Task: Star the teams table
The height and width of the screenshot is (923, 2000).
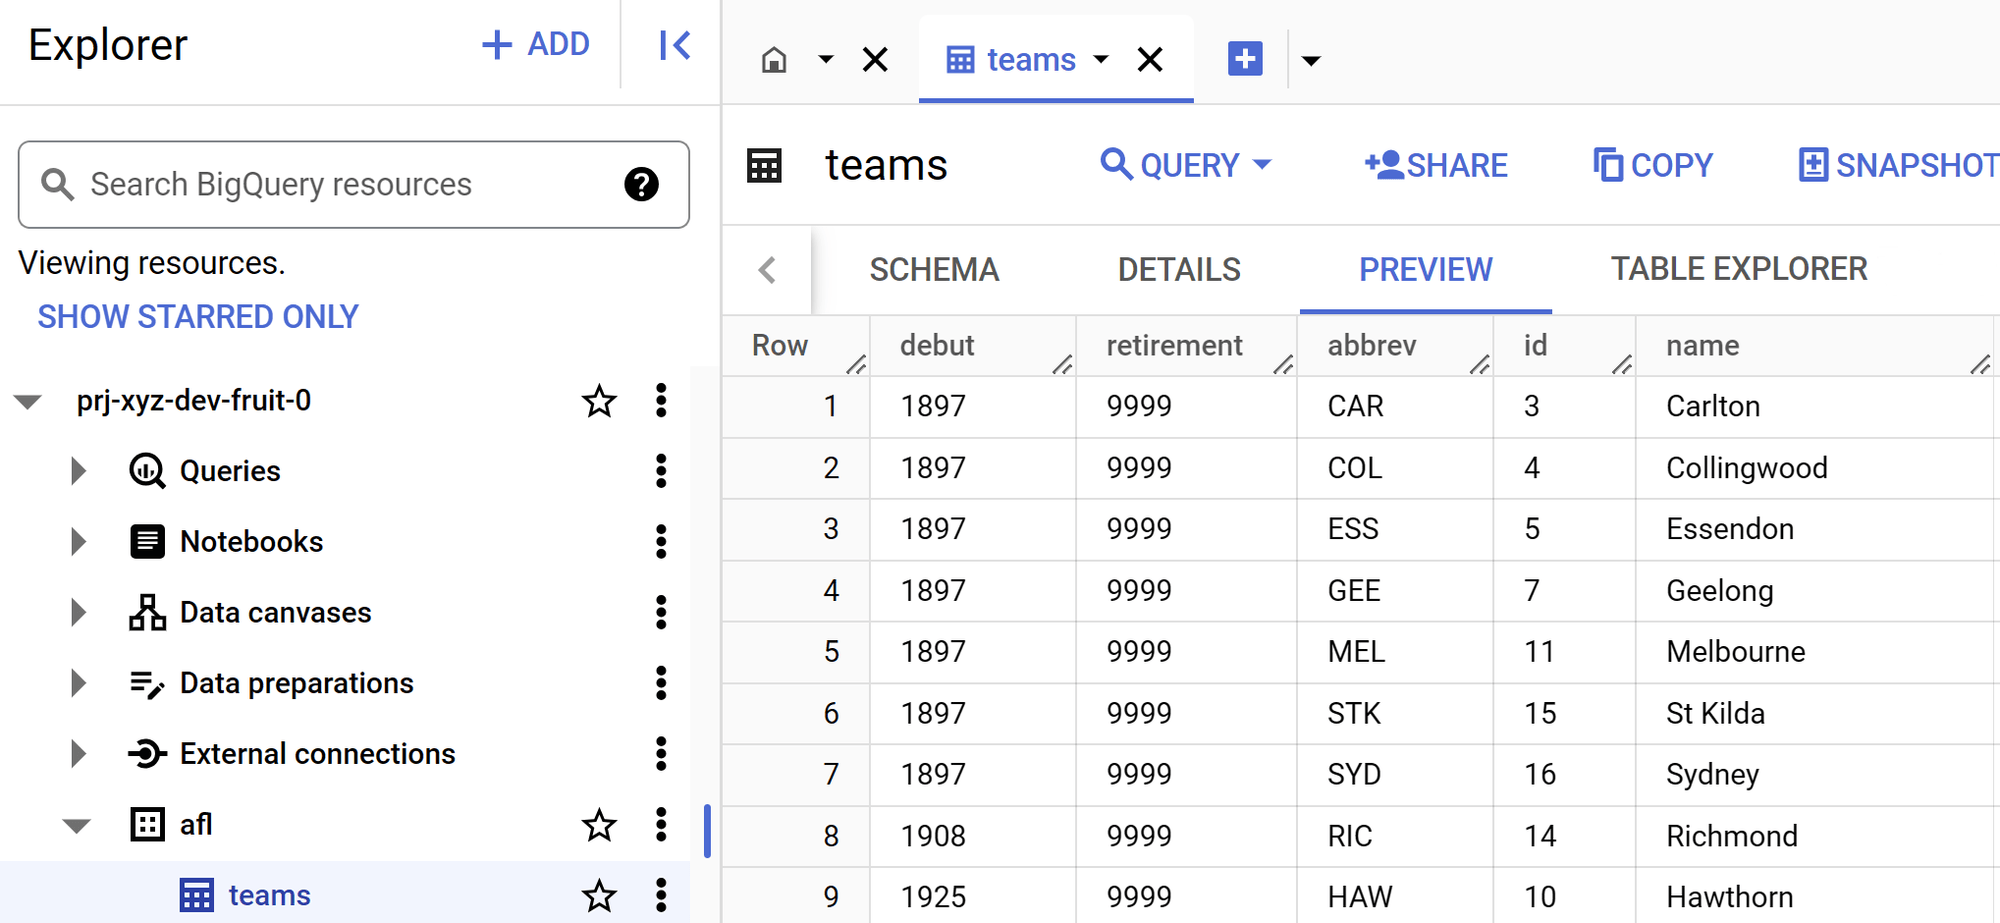Action: pyautogui.click(x=598, y=896)
